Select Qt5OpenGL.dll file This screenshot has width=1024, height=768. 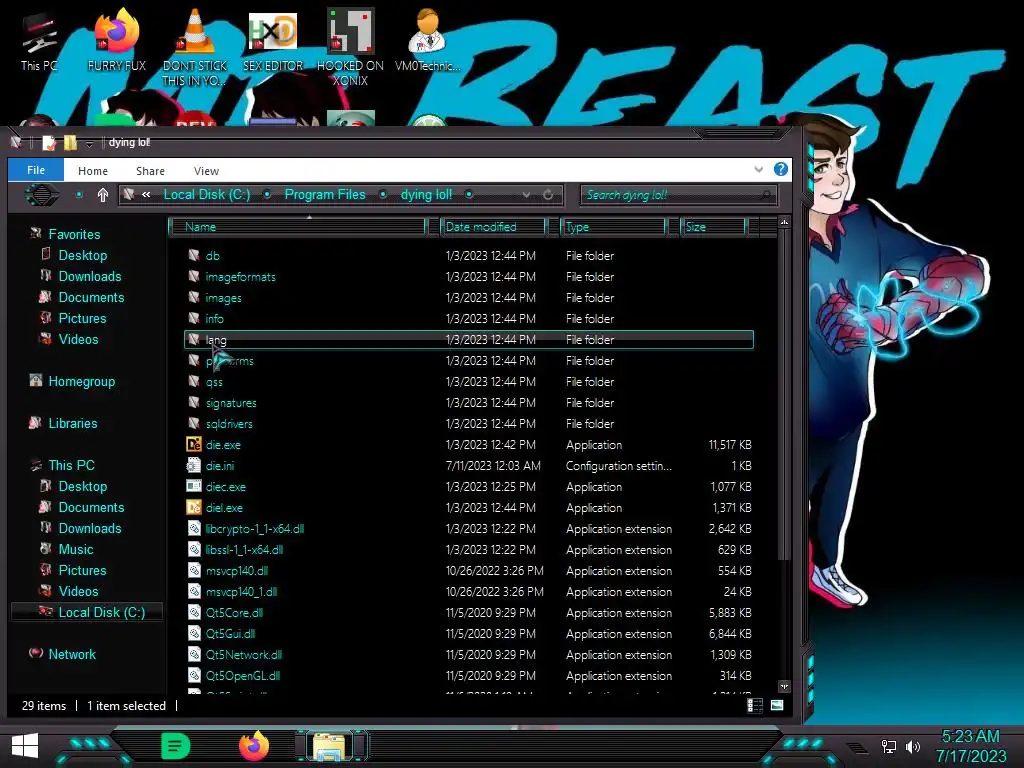242,675
